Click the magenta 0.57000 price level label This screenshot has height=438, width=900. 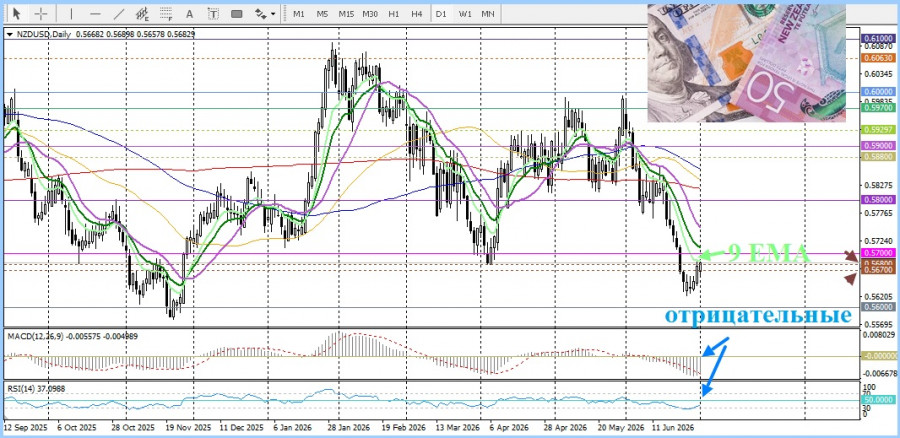(x=878, y=253)
